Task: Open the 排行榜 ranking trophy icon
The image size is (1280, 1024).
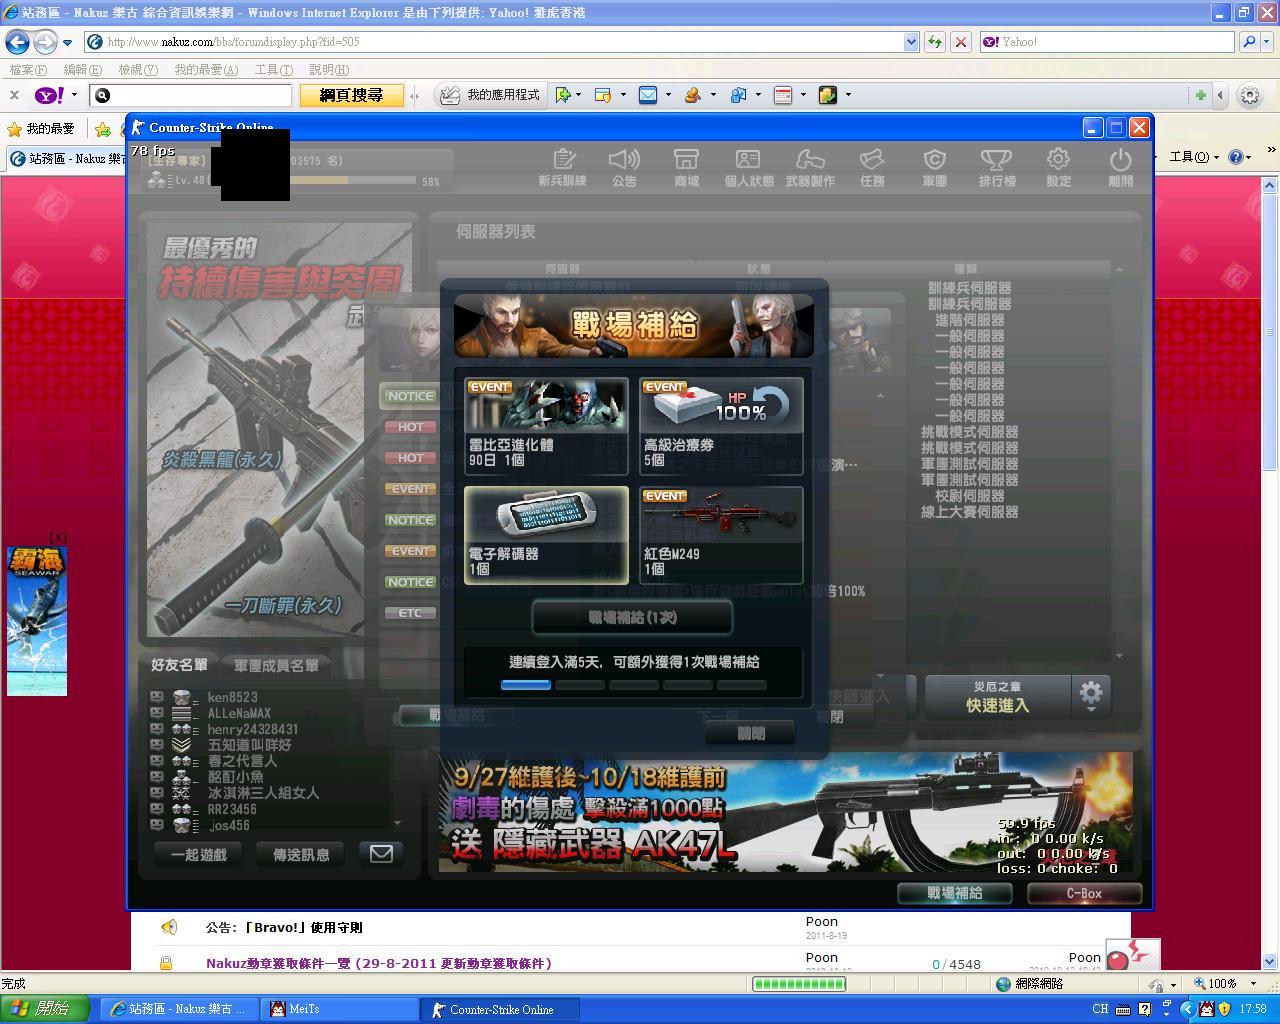Action: coord(997,167)
